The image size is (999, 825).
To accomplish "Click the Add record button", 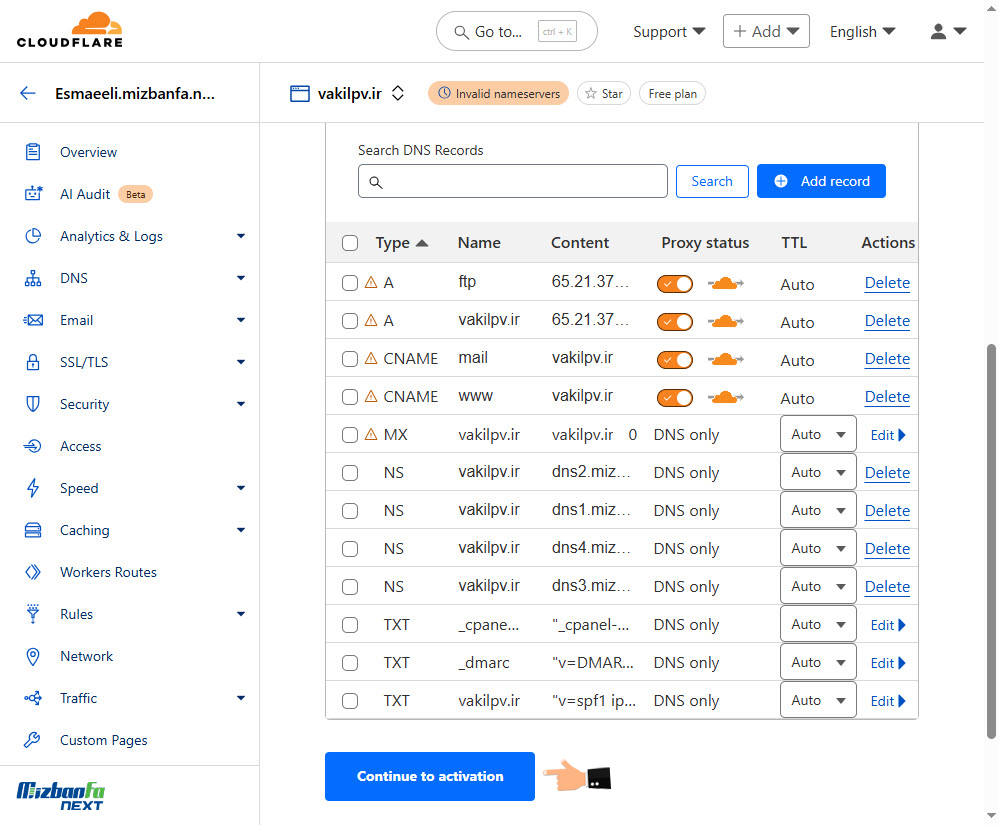I will (x=821, y=181).
